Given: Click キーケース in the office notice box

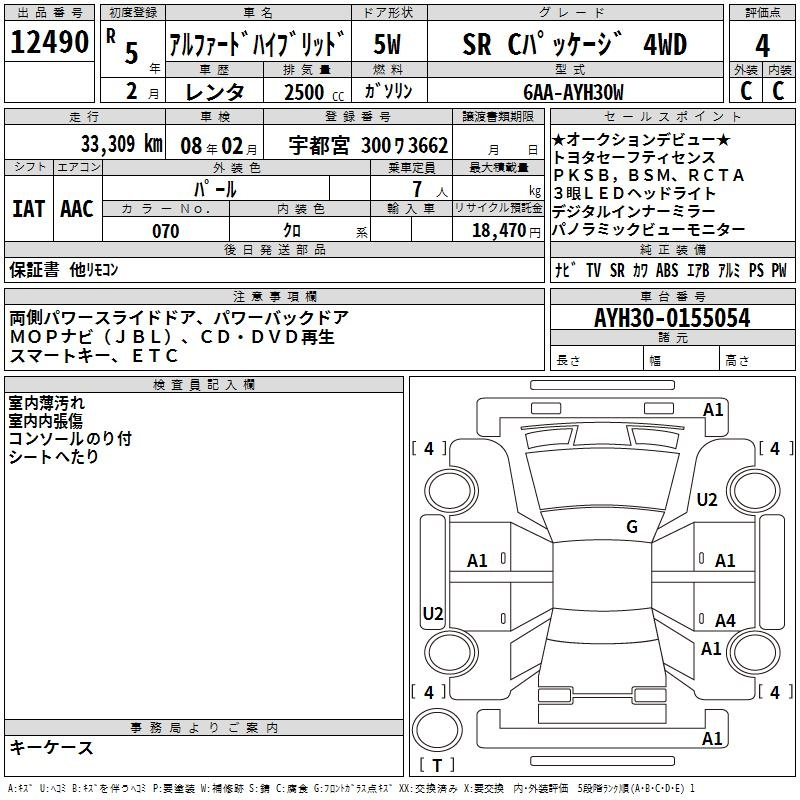Looking at the screenshot, I should click(x=52, y=747).
